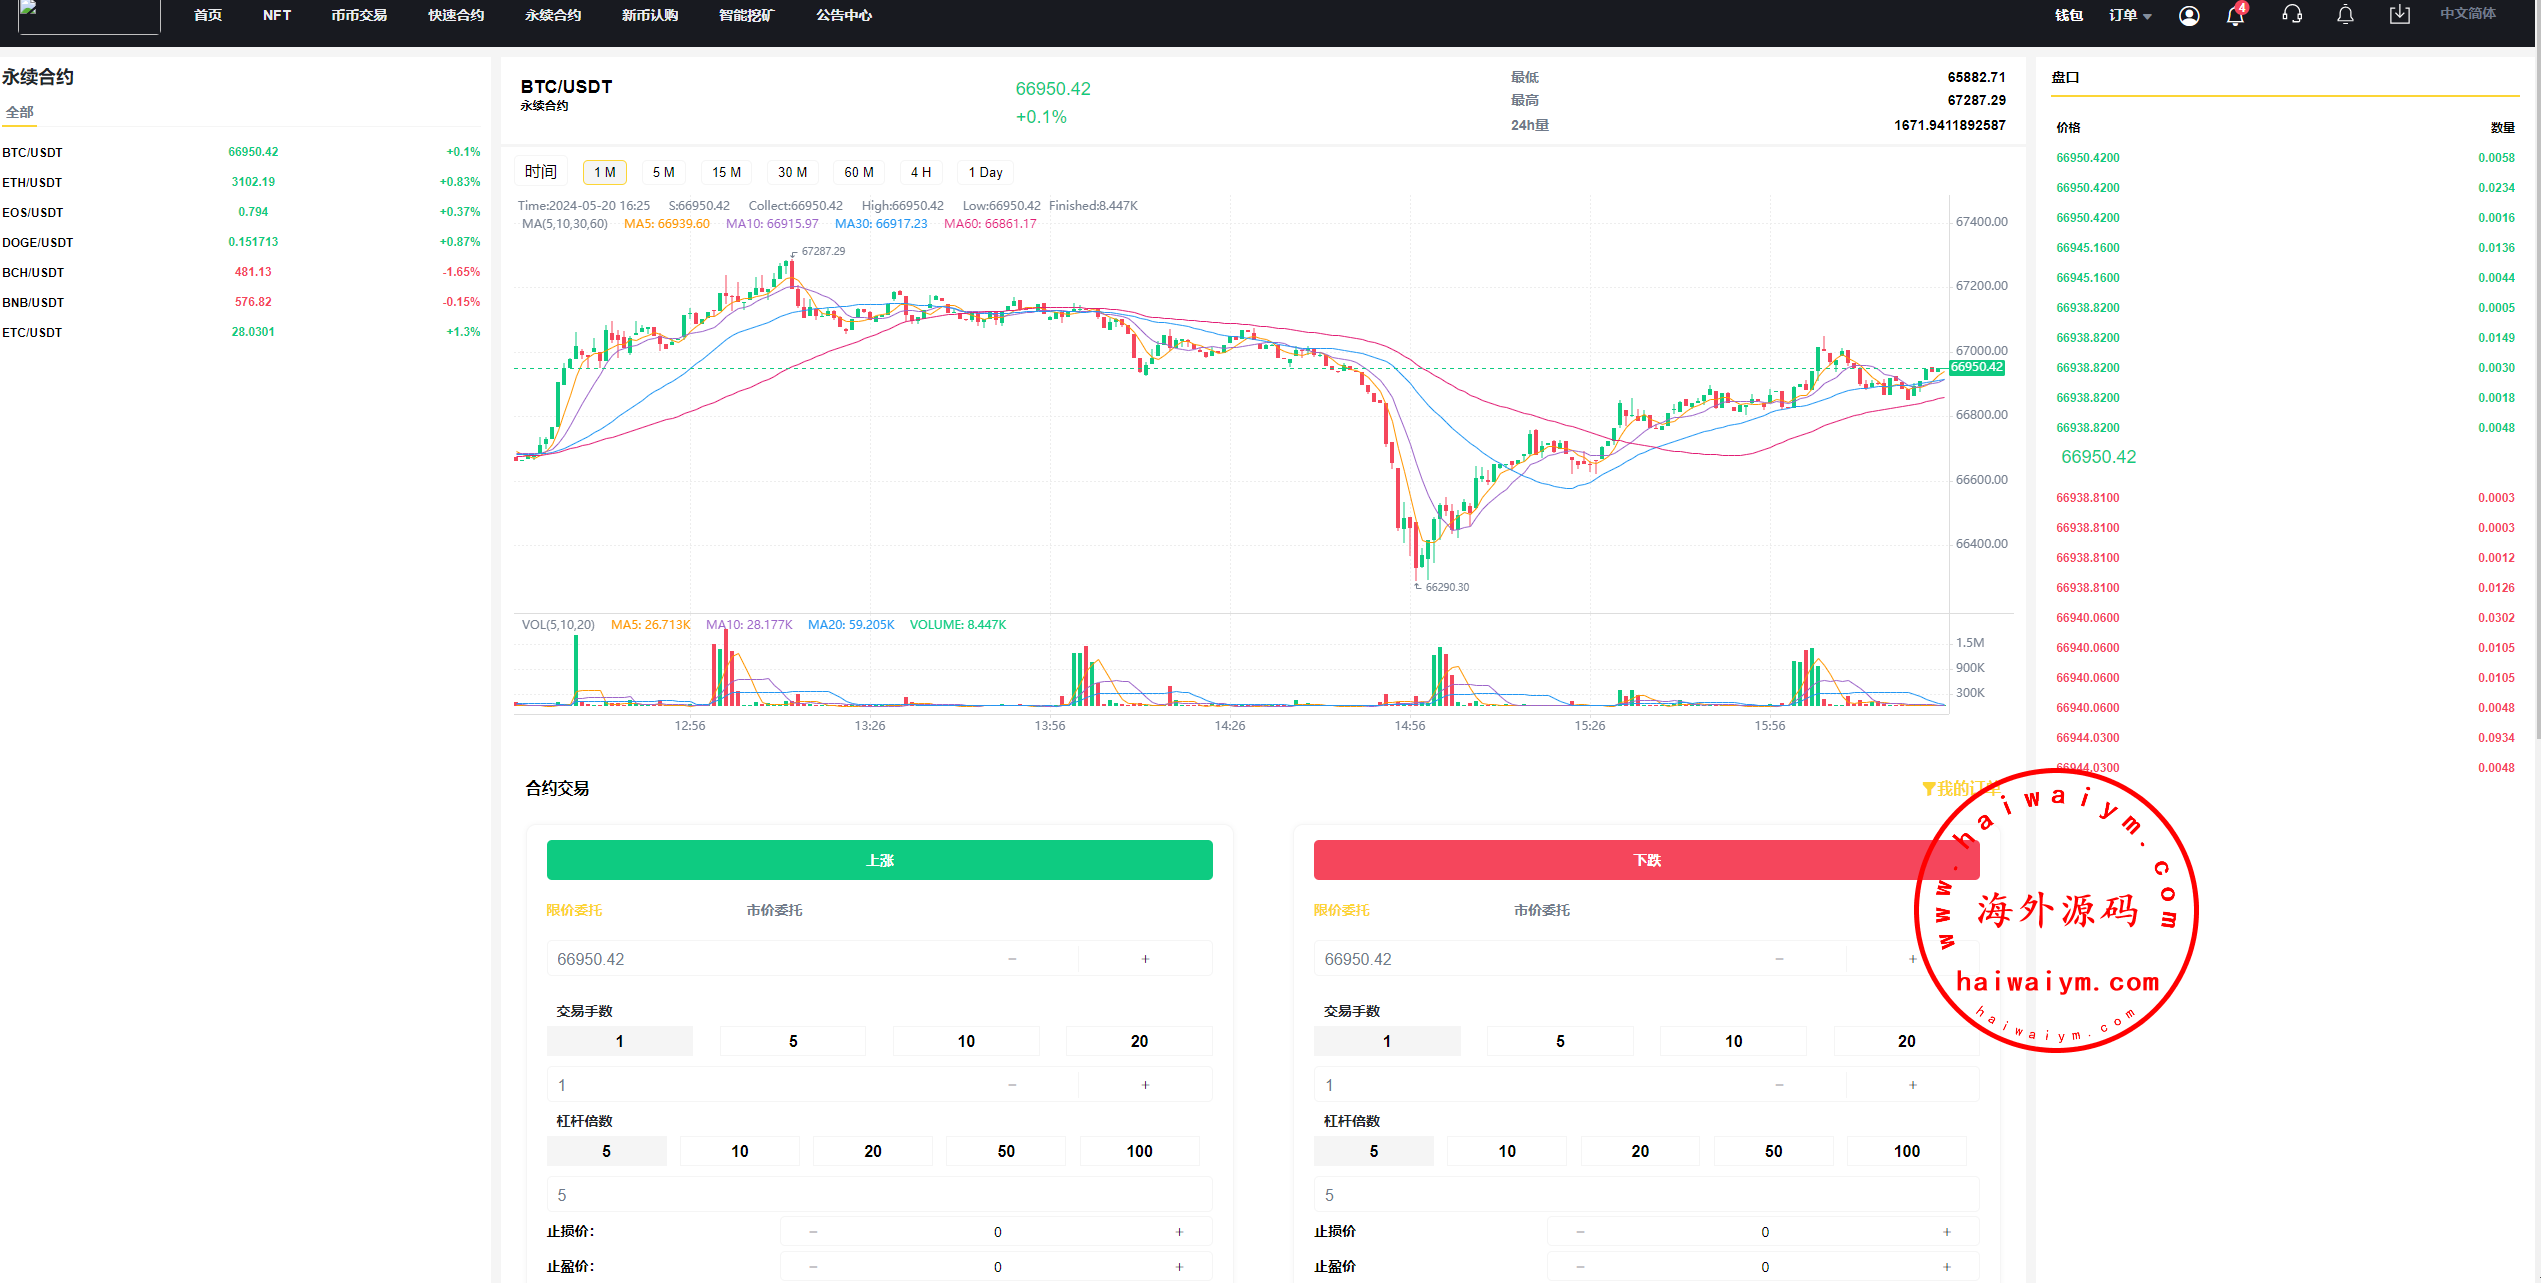Open the user account profile icon
The width and height of the screenshot is (2541, 1283).
point(2188,15)
